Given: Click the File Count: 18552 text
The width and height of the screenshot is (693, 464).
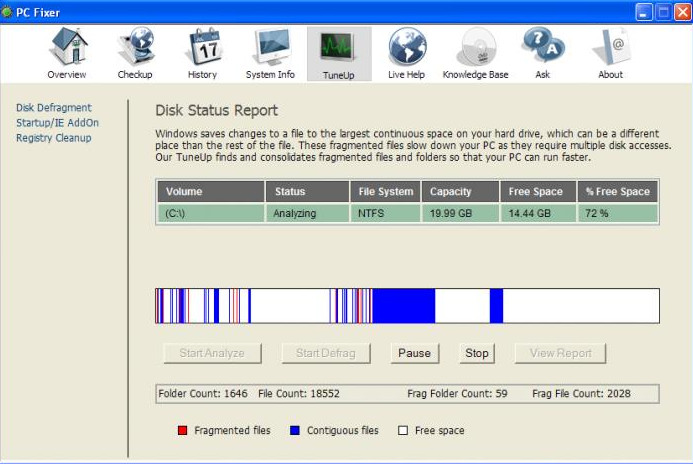Looking at the screenshot, I should coord(299,394).
